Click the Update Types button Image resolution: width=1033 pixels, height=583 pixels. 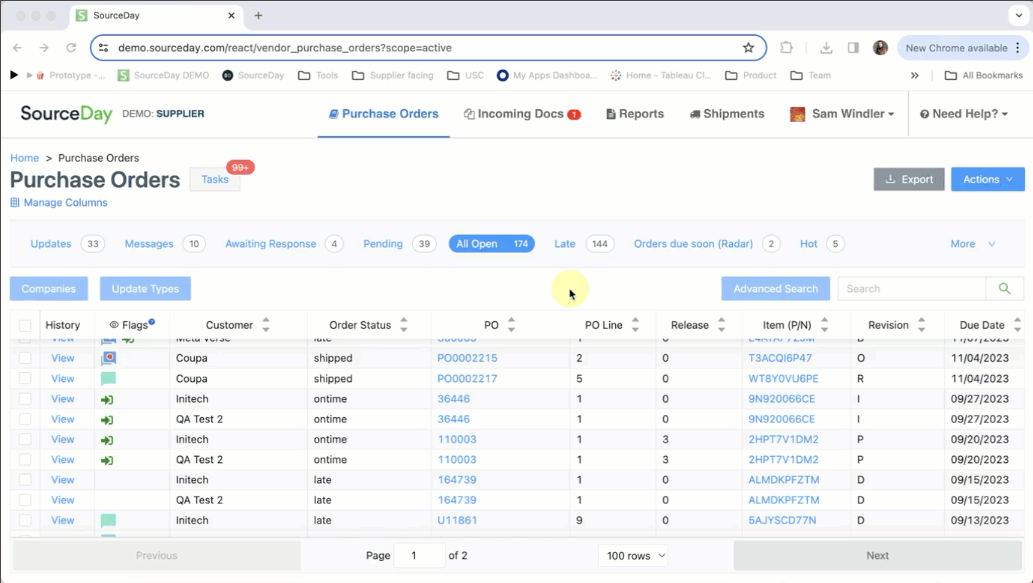tap(145, 289)
